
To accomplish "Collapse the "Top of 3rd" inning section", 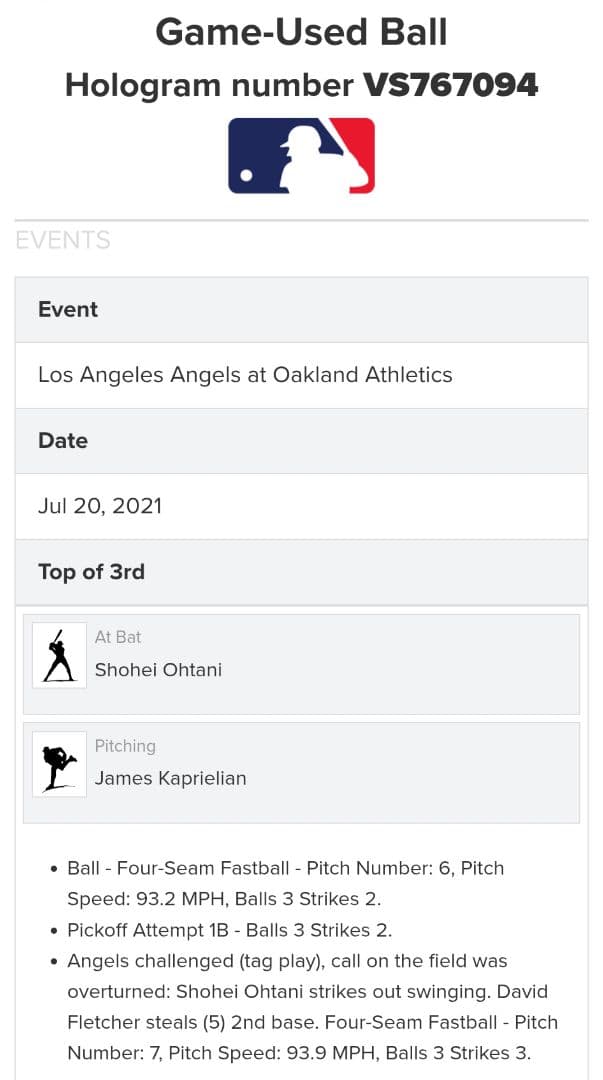I will point(91,572).
